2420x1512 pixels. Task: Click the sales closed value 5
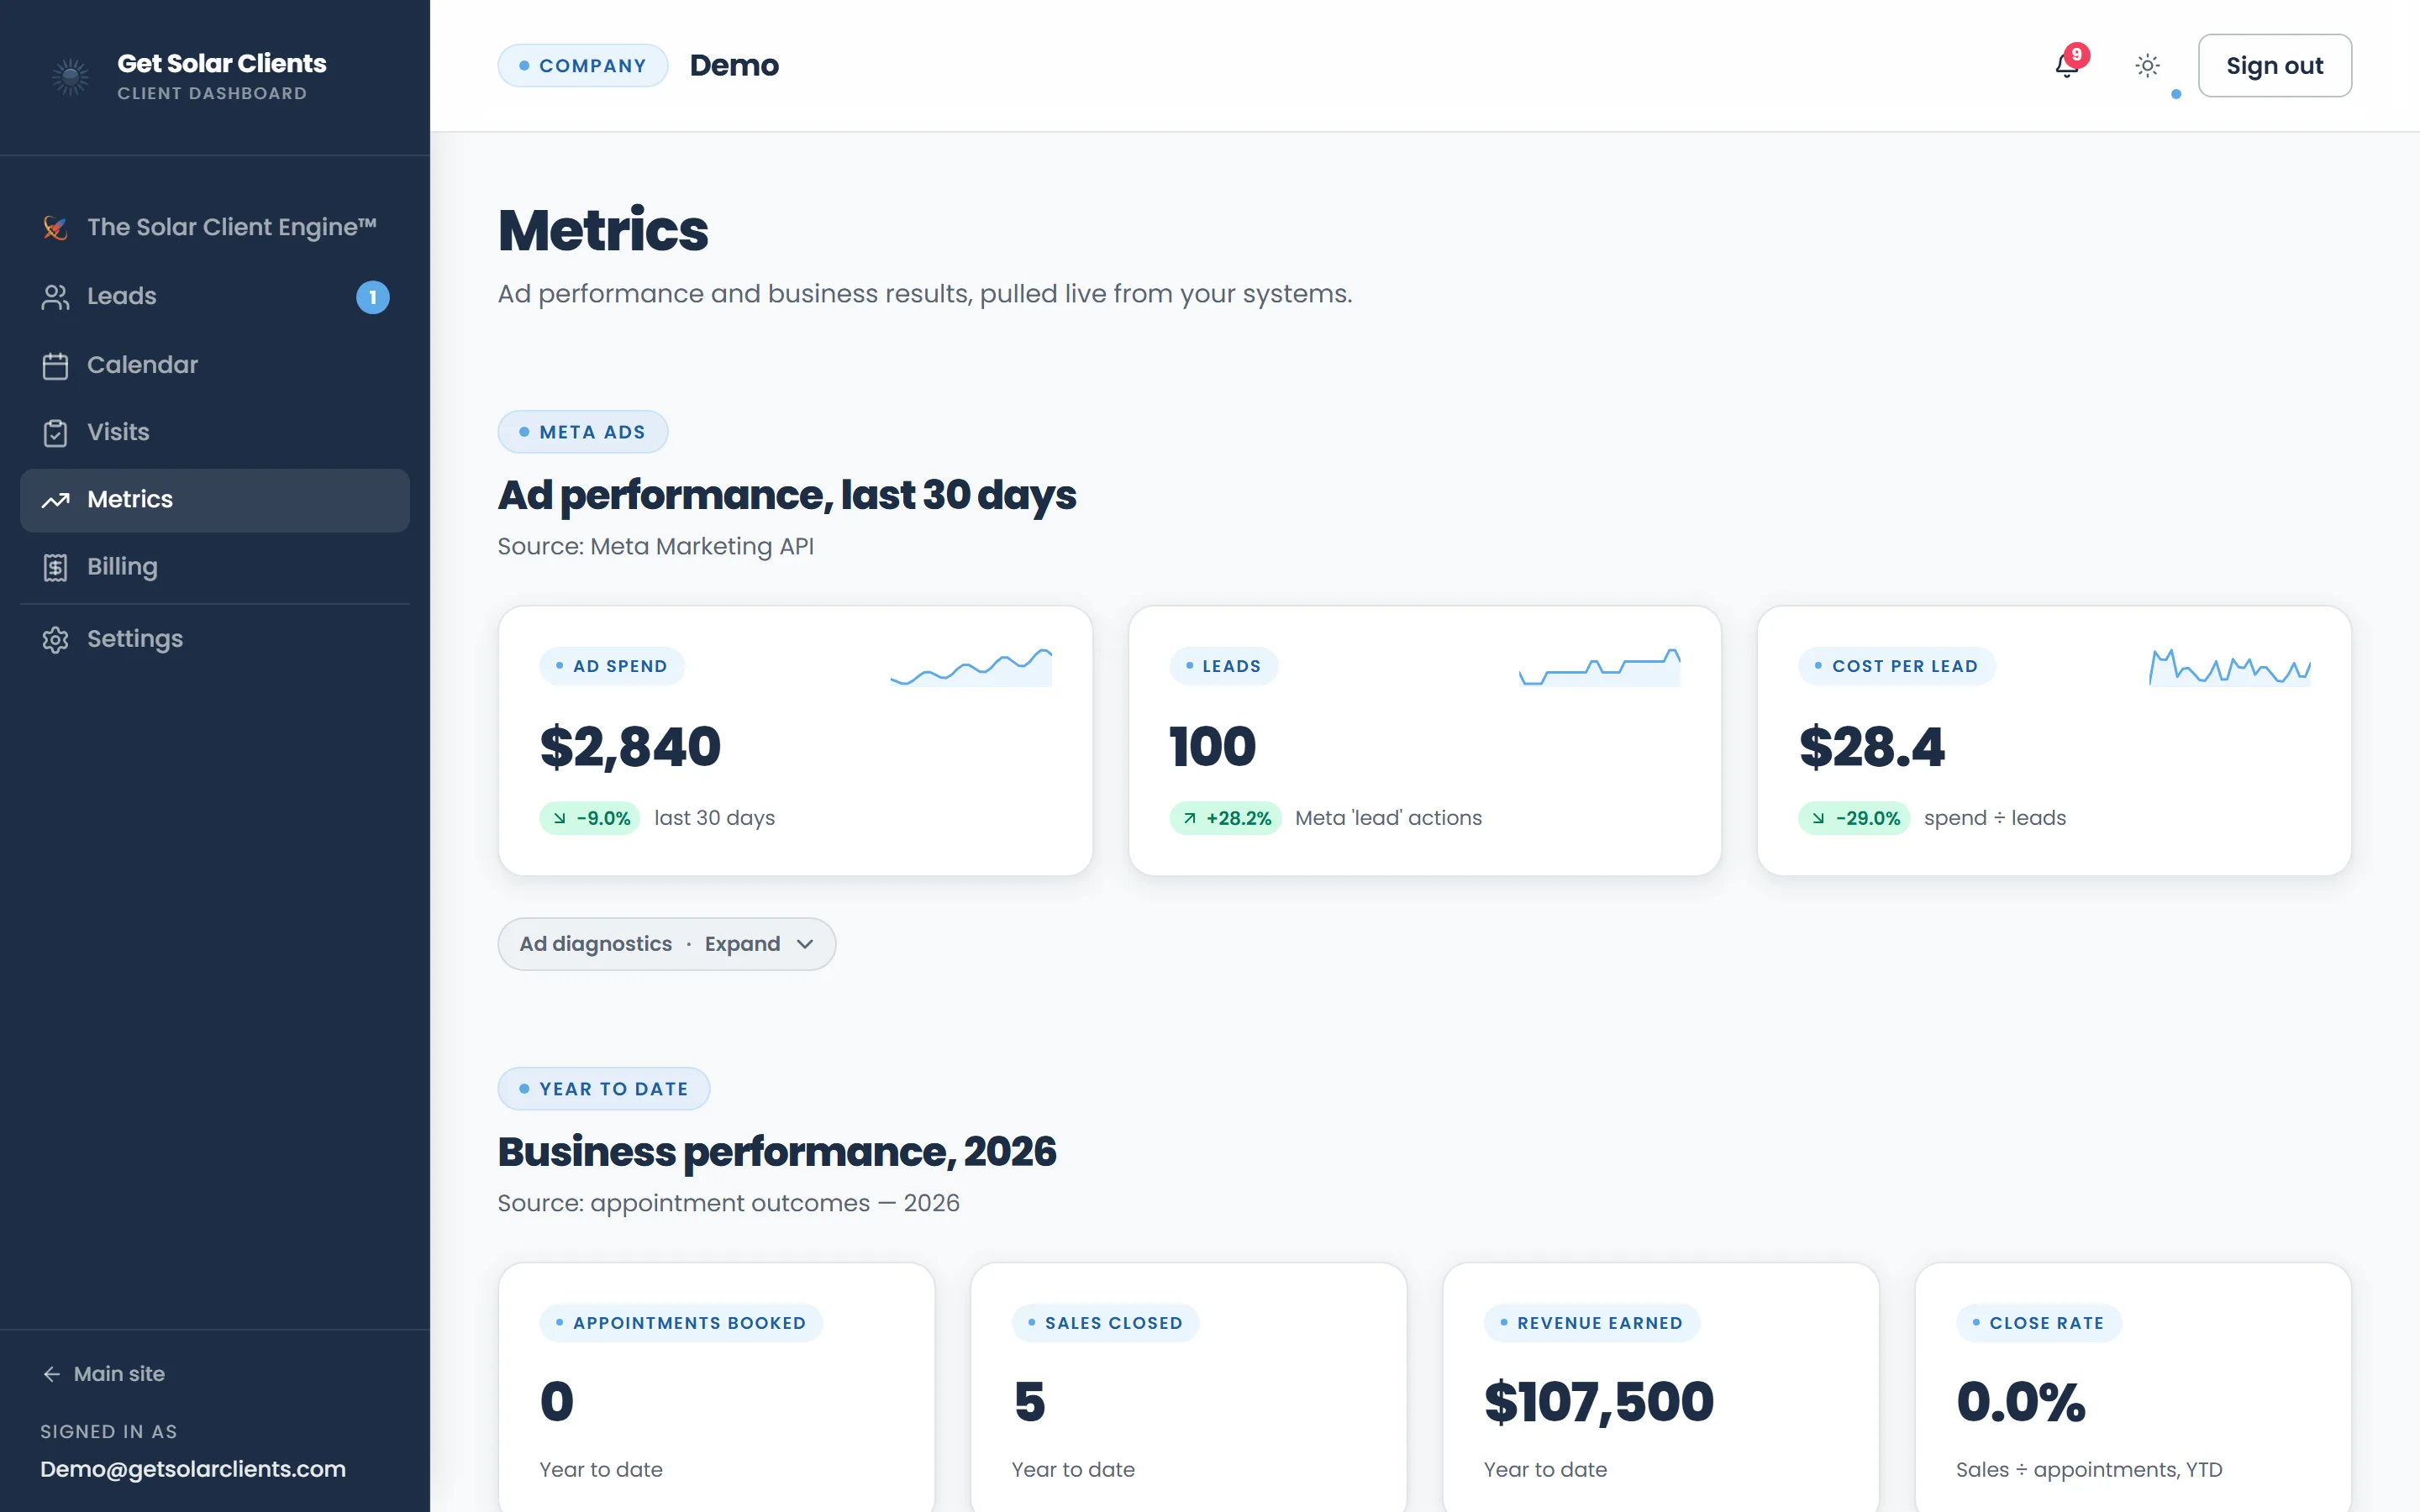point(1029,1402)
